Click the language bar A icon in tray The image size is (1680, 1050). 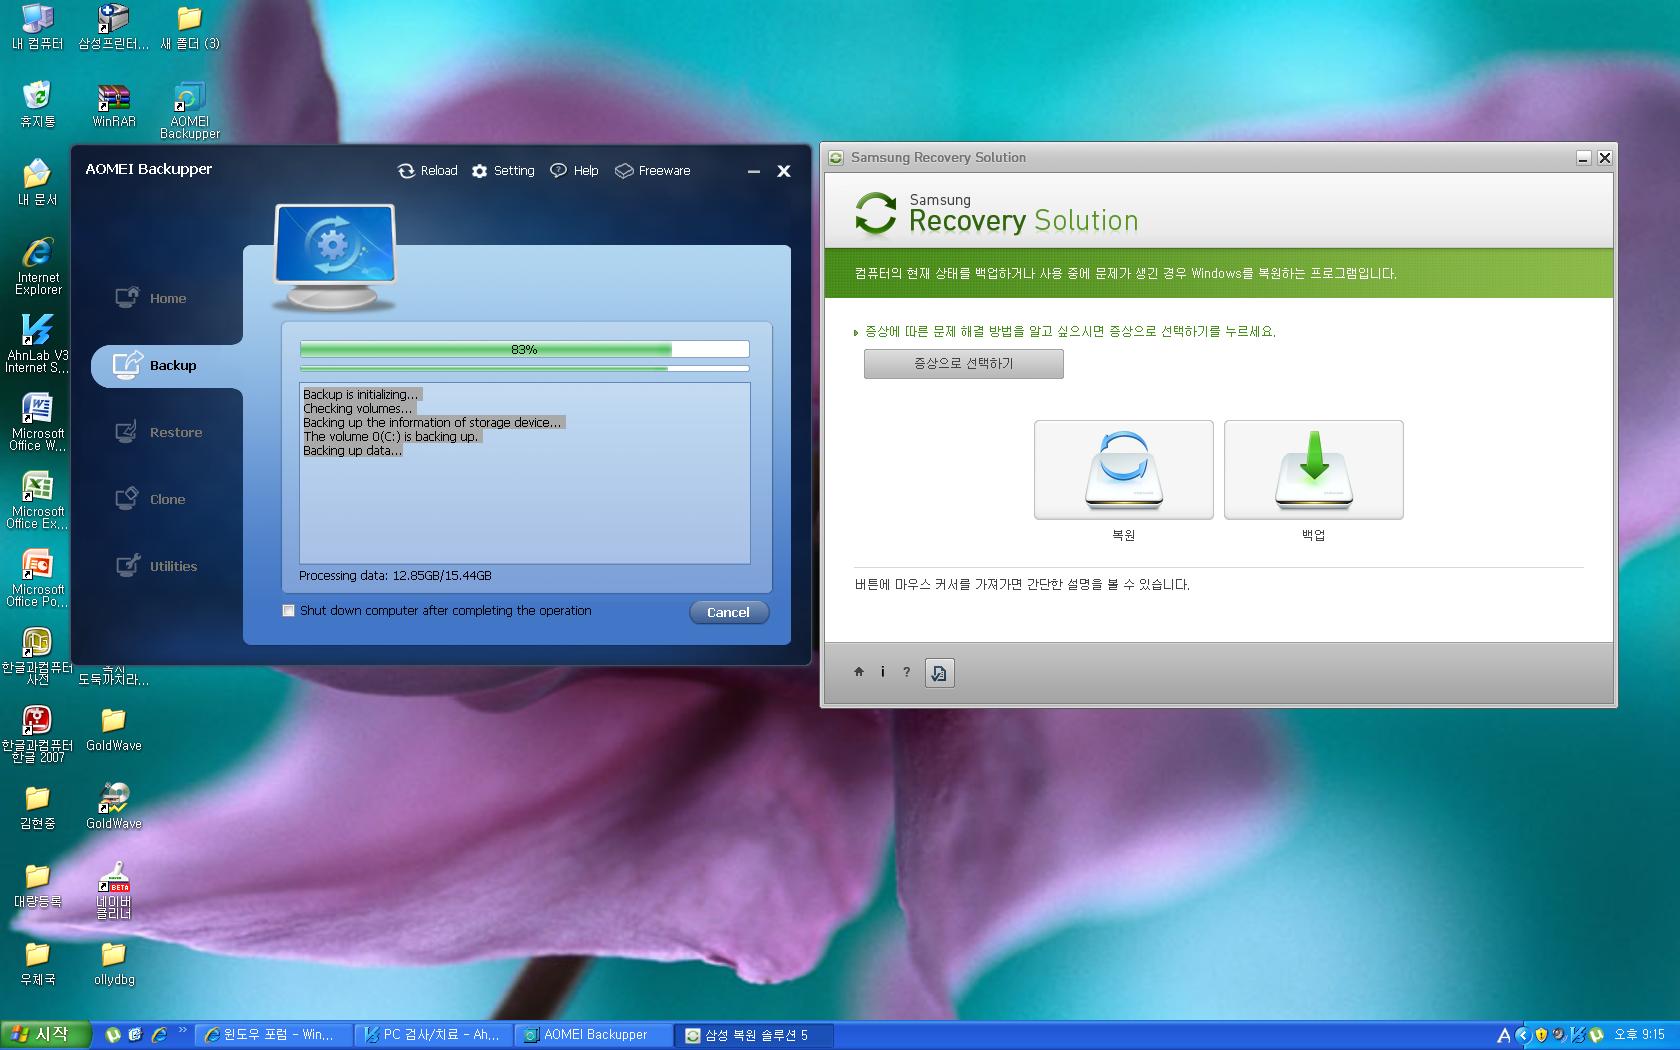point(1503,1036)
